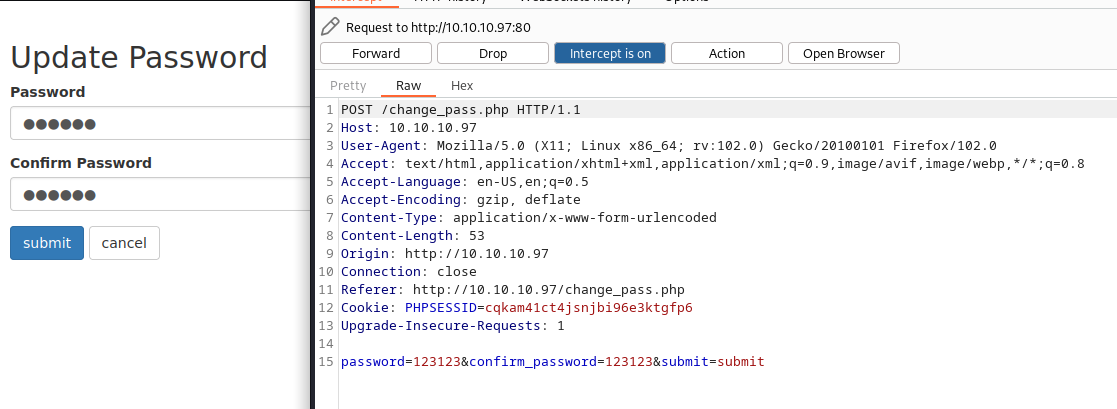Screen dimensions: 1117x409
Task: Click the blue submit button
Action: coord(47,243)
